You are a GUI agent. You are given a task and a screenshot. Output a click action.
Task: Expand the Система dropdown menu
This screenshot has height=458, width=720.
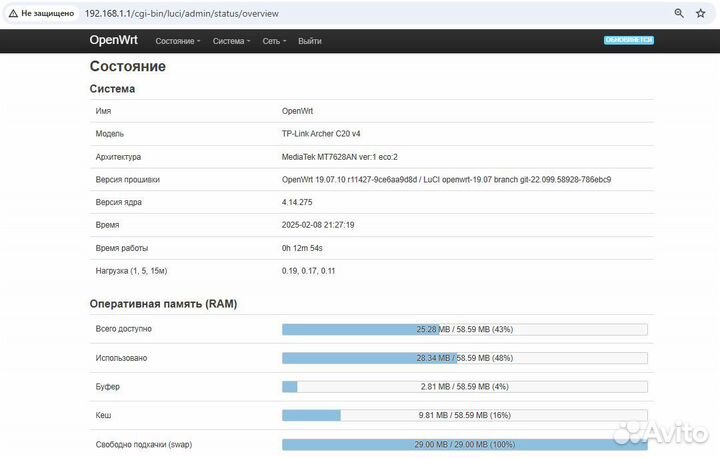(231, 41)
